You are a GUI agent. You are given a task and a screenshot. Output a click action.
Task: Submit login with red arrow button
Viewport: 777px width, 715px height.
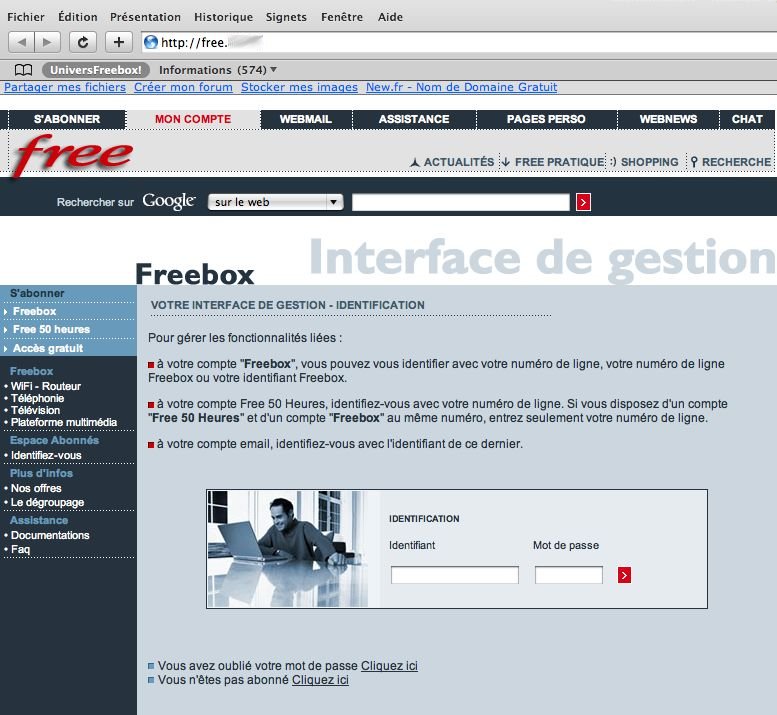tap(624, 575)
